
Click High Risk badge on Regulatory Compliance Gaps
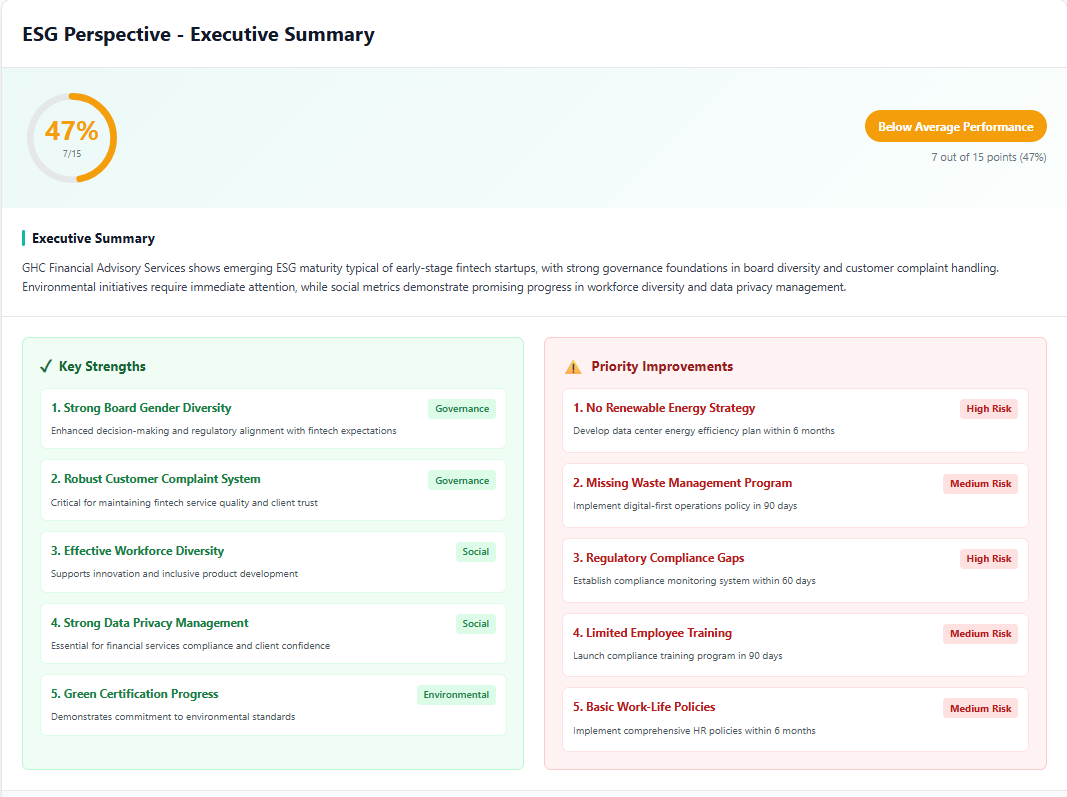989,559
